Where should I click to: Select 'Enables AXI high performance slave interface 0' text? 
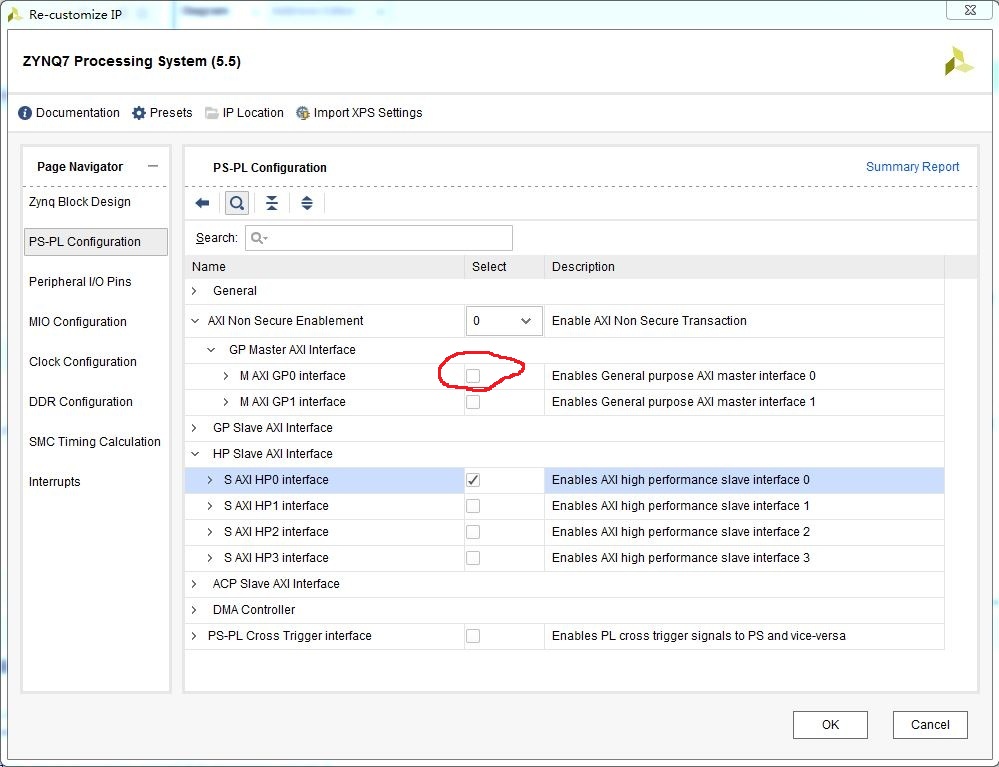pos(680,480)
